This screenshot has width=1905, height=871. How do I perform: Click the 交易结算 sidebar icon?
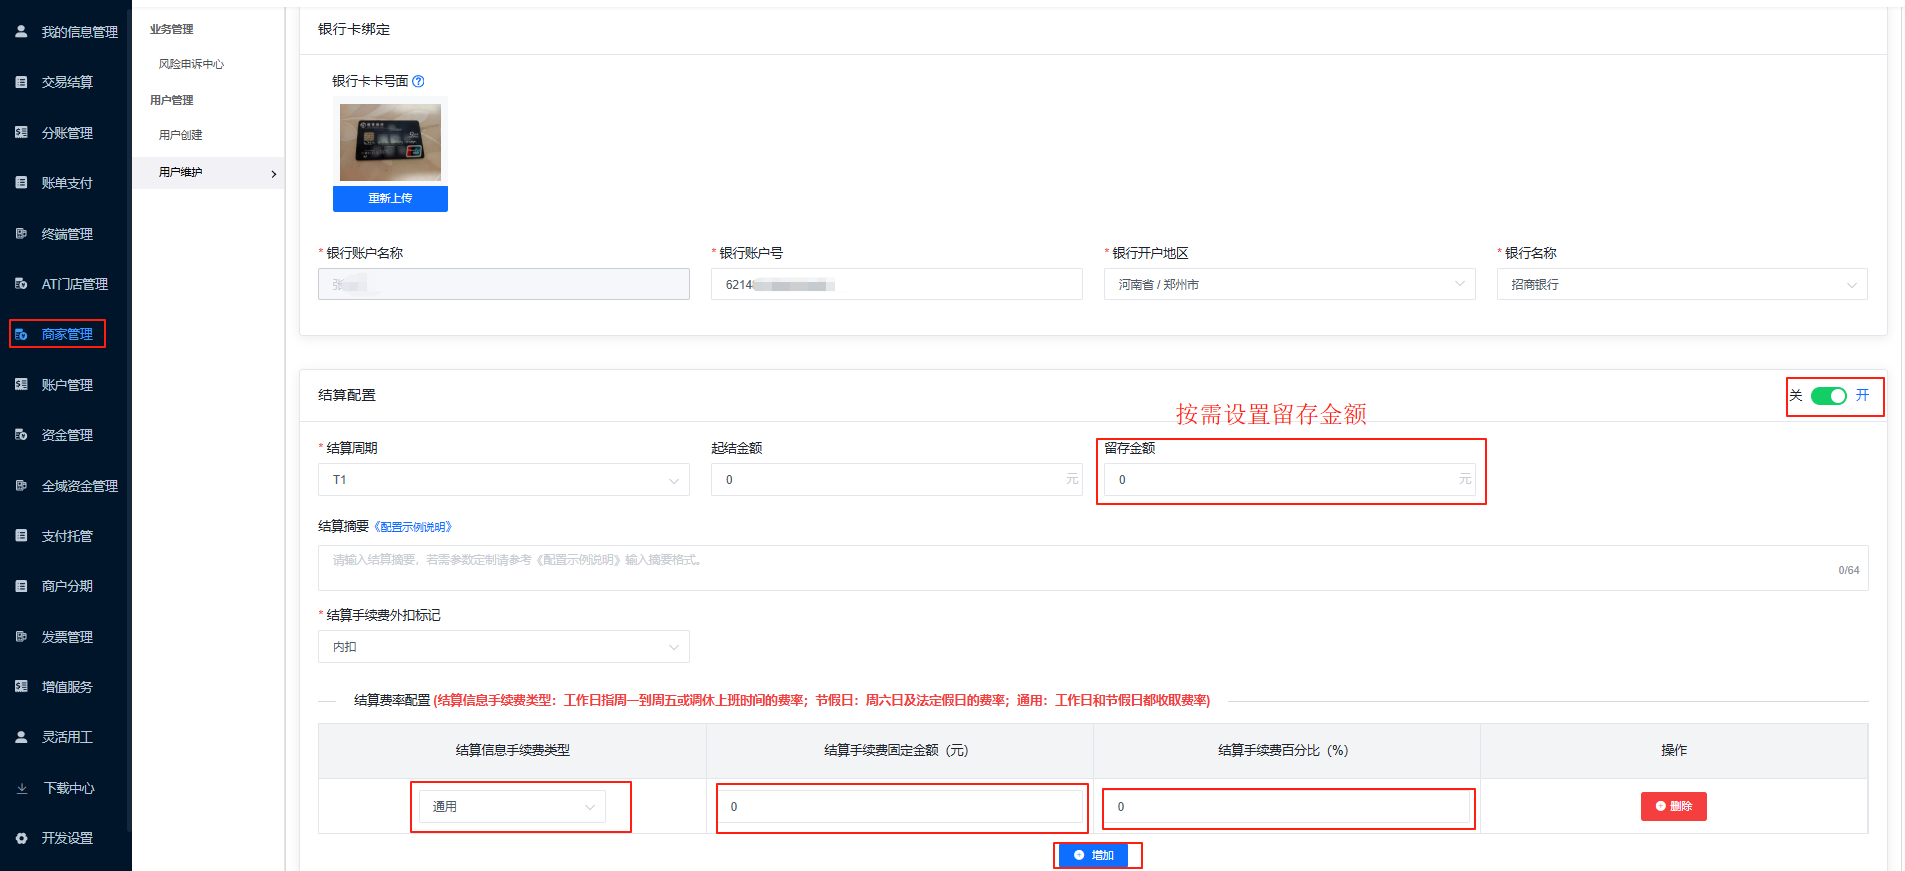click(21, 82)
